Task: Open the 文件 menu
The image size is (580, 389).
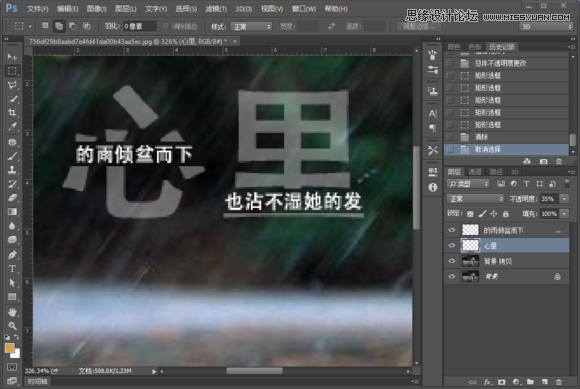Action: point(37,9)
